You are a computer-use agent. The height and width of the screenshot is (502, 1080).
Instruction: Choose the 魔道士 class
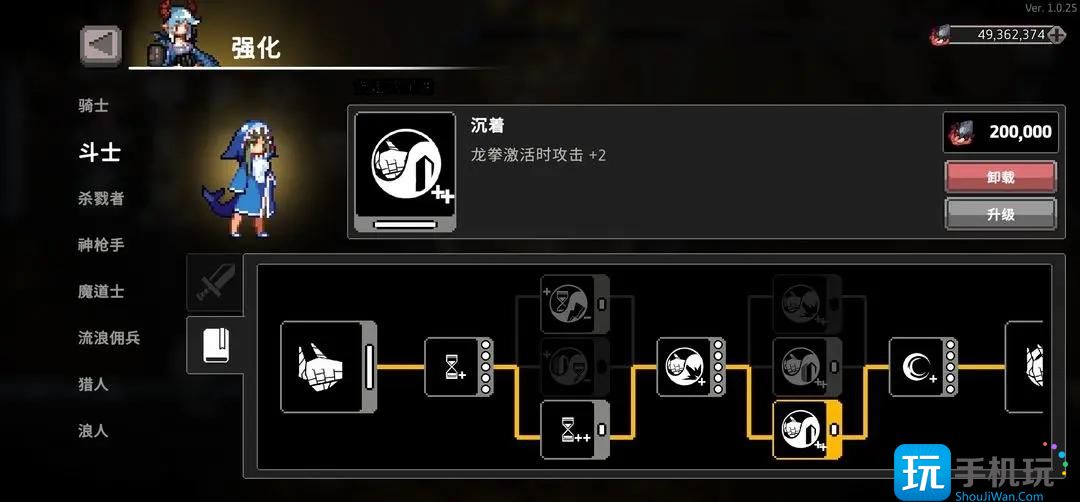(101, 291)
